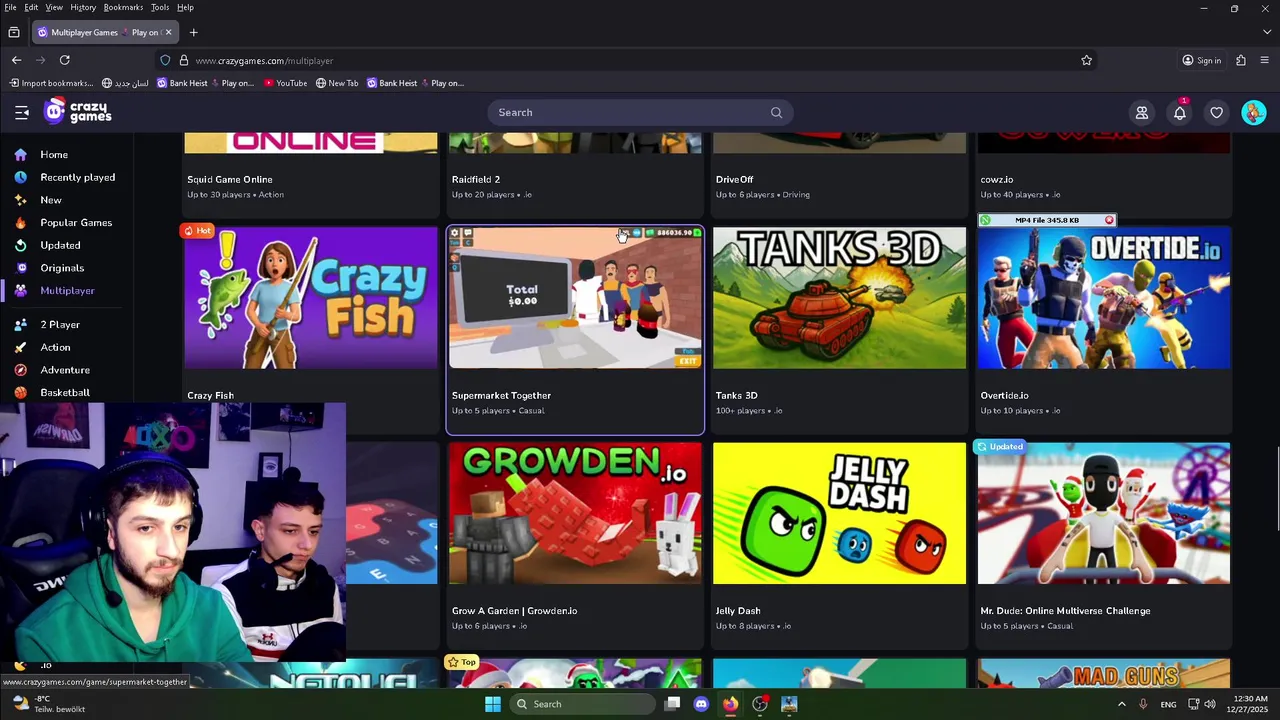
Task: Open the volume control in system tray
Action: click(x=1210, y=704)
